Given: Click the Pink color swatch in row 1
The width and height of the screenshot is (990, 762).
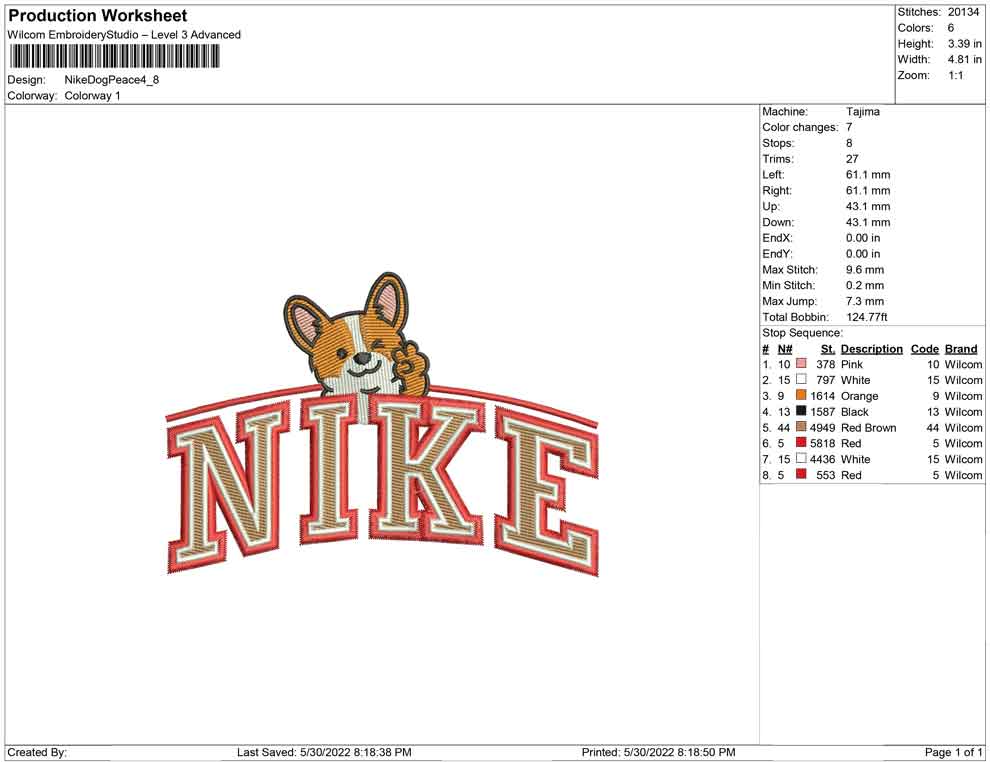Looking at the screenshot, I should click(801, 364).
